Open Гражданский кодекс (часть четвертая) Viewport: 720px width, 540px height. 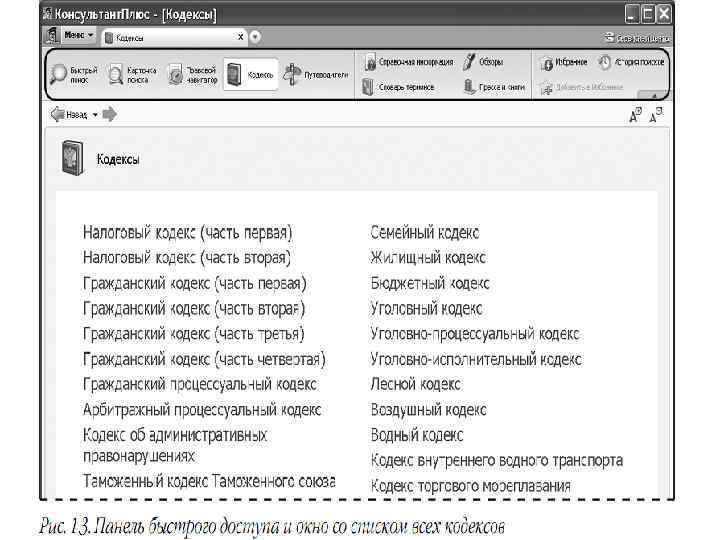(x=204, y=359)
